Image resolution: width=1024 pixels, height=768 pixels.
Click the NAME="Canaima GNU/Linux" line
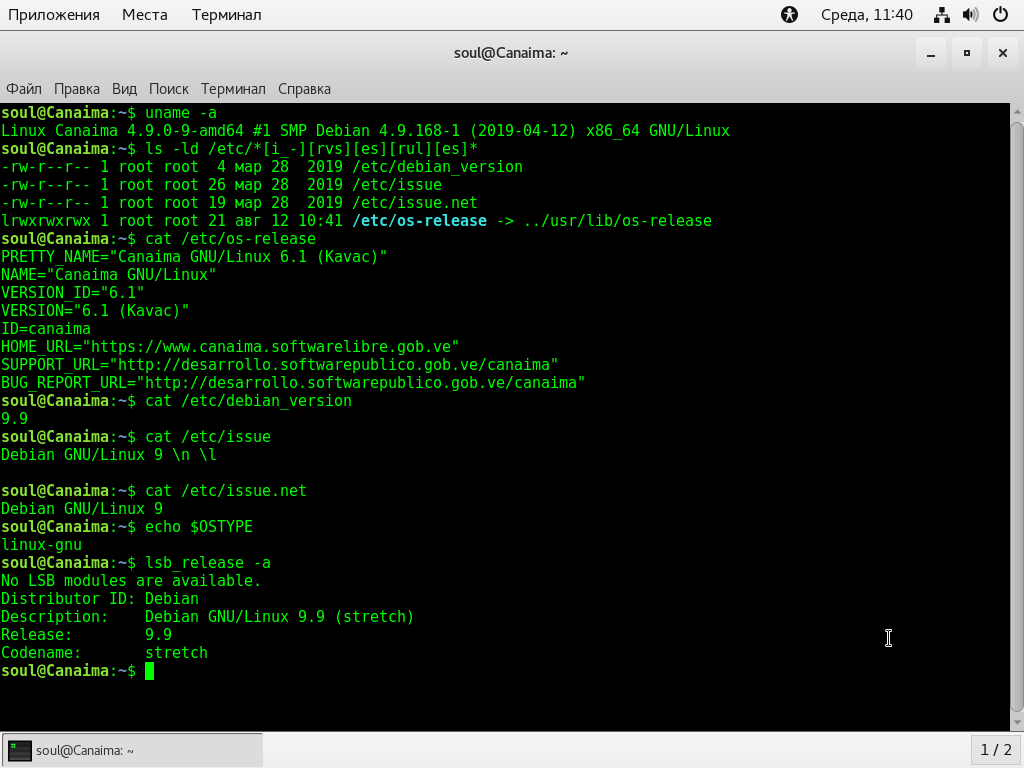[x=108, y=274]
